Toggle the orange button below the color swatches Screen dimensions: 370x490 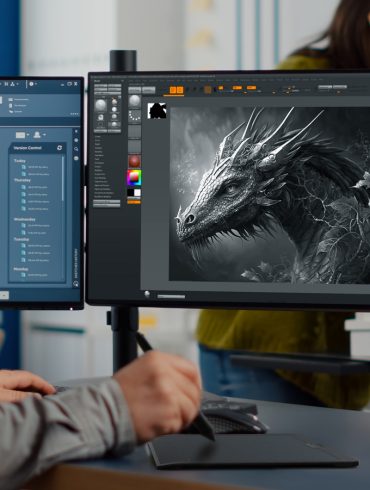tap(134, 202)
